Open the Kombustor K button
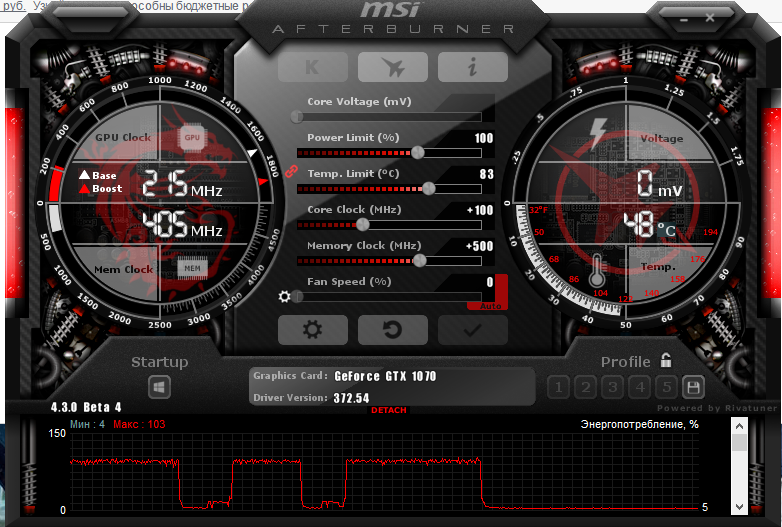This screenshot has width=782, height=527. point(313,67)
